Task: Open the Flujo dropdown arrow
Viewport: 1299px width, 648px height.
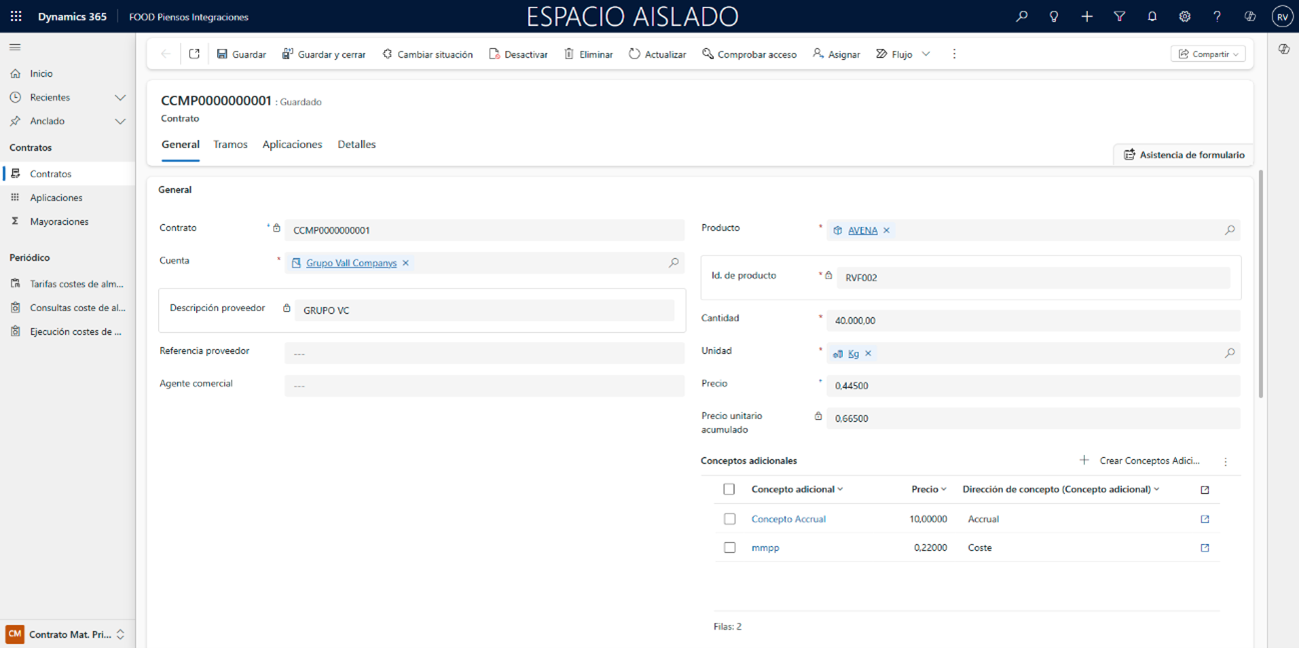Action: click(x=926, y=54)
